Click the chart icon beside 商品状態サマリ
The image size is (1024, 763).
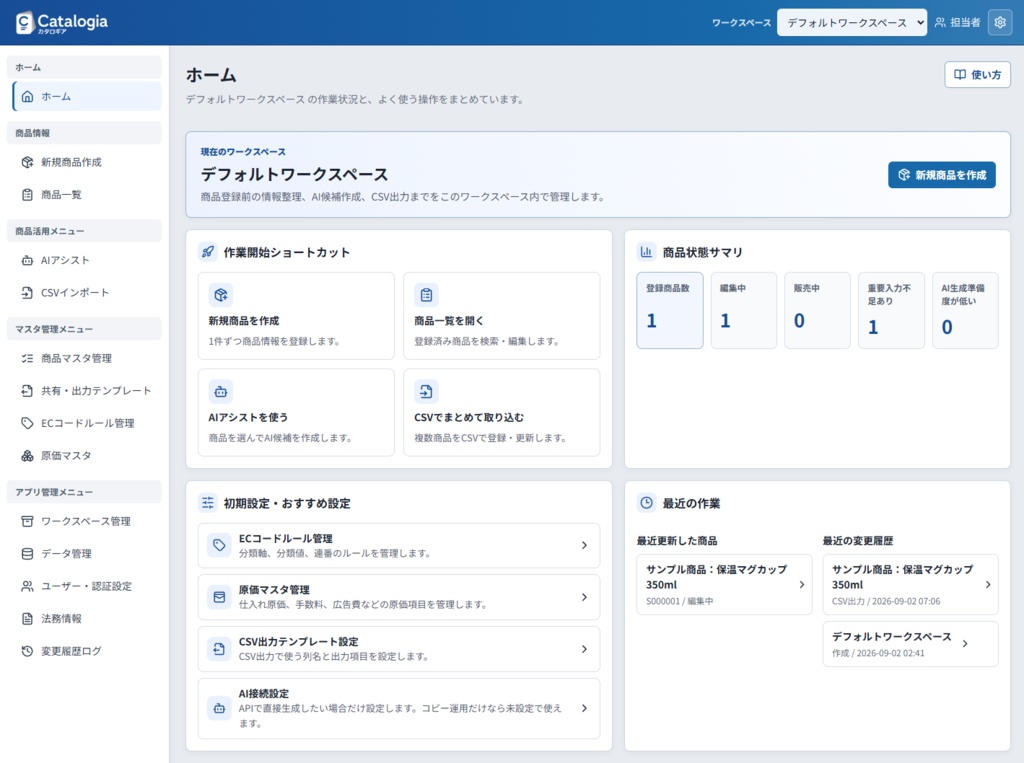(x=647, y=252)
